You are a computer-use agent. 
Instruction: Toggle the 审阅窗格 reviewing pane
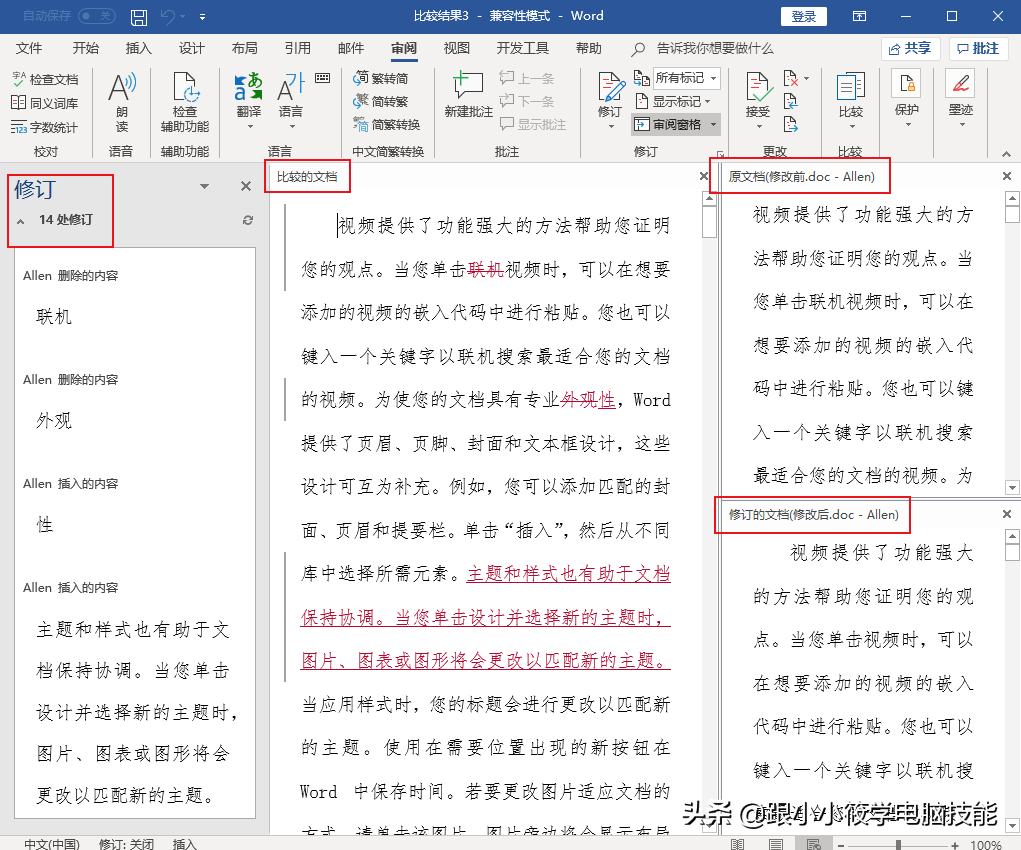669,124
